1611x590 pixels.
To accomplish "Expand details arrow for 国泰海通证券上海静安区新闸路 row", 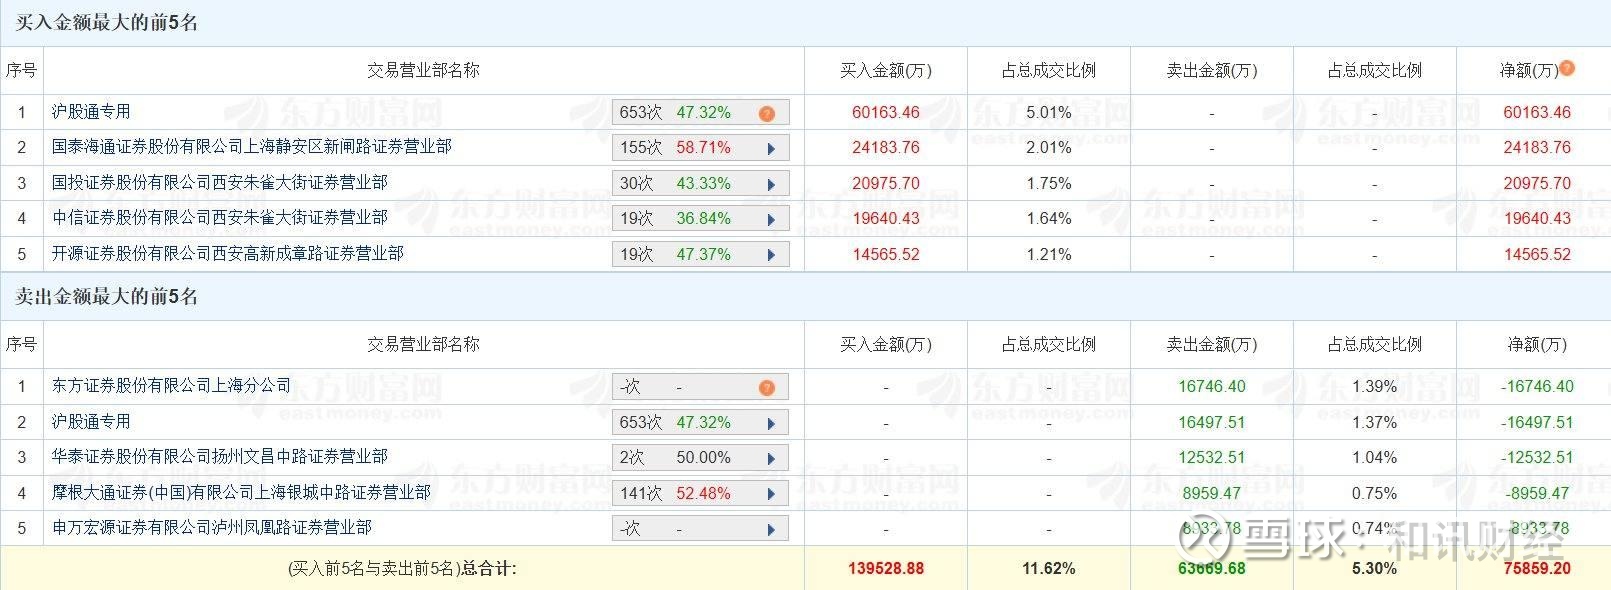I will coord(771,149).
